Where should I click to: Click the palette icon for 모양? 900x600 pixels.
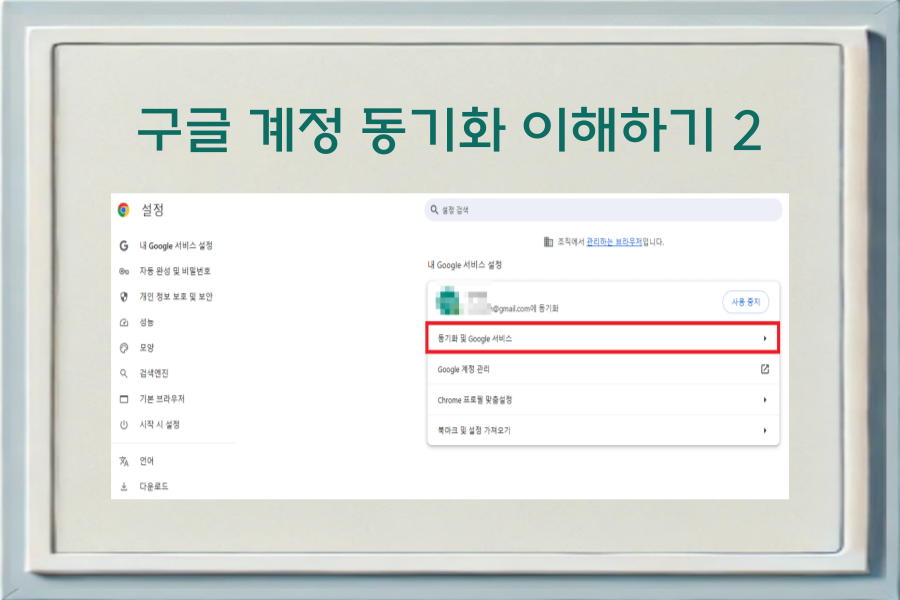123,348
